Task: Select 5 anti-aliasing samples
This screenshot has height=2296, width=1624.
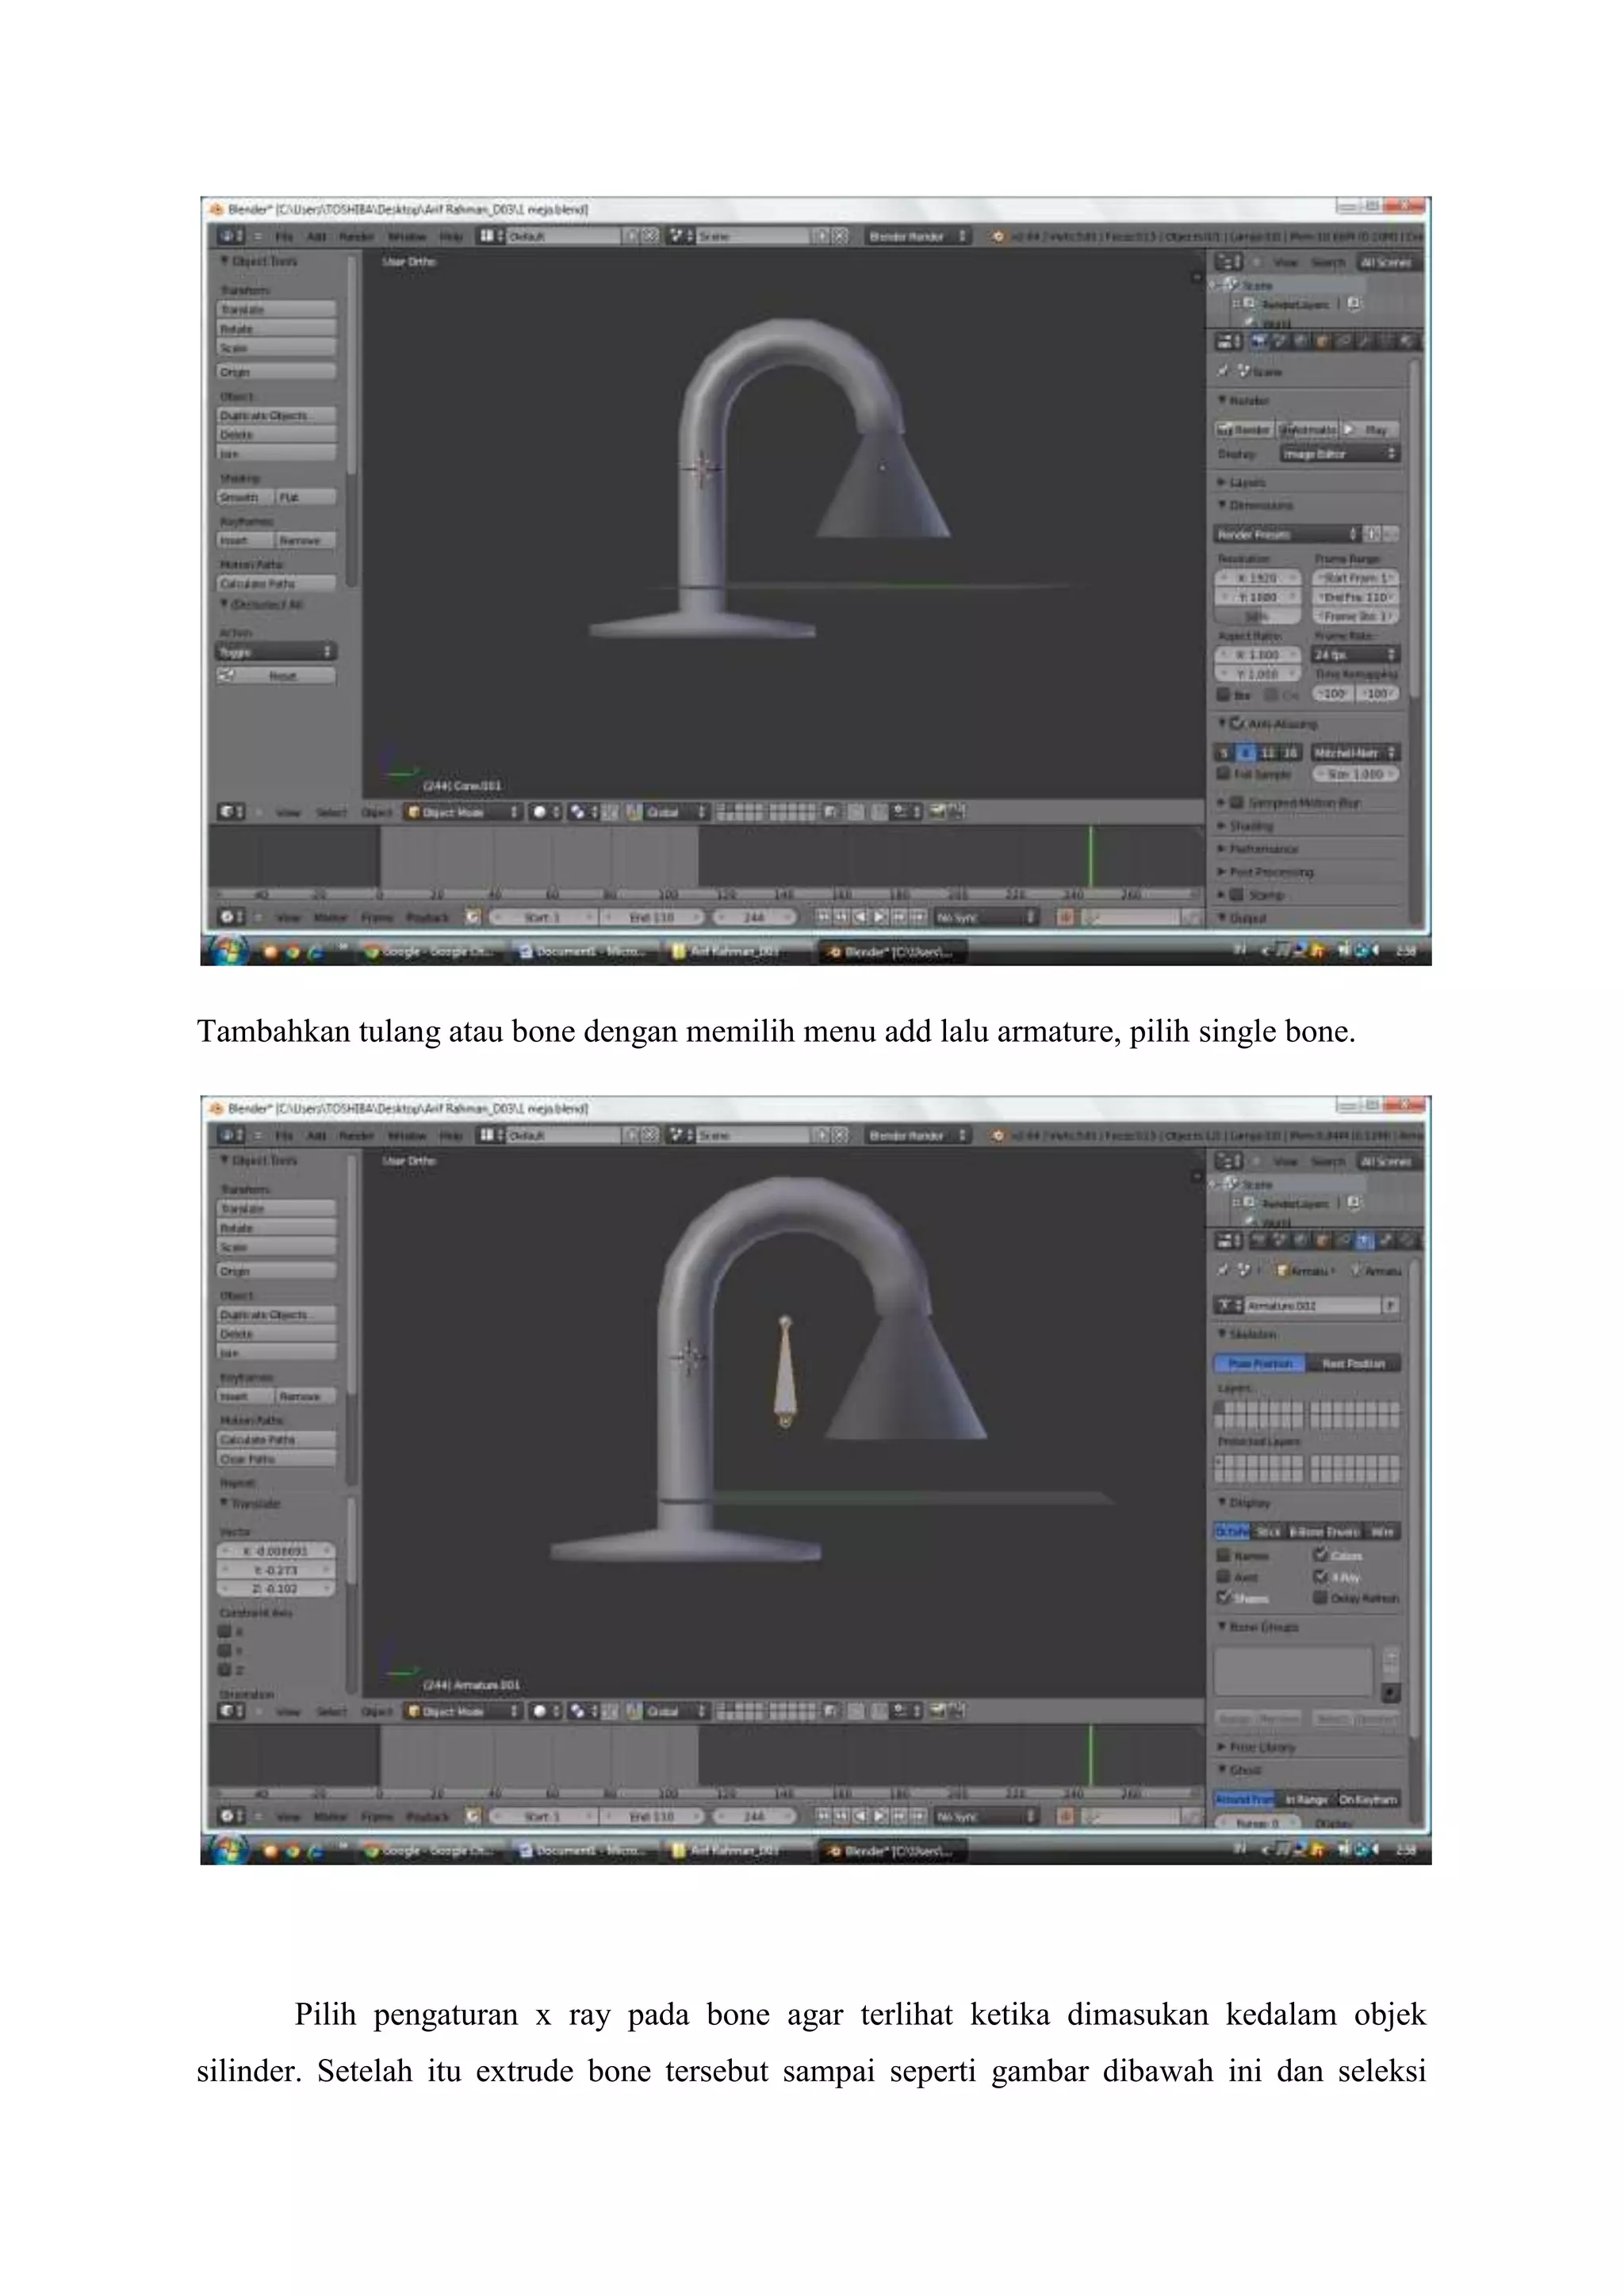Action: pos(1224,752)
